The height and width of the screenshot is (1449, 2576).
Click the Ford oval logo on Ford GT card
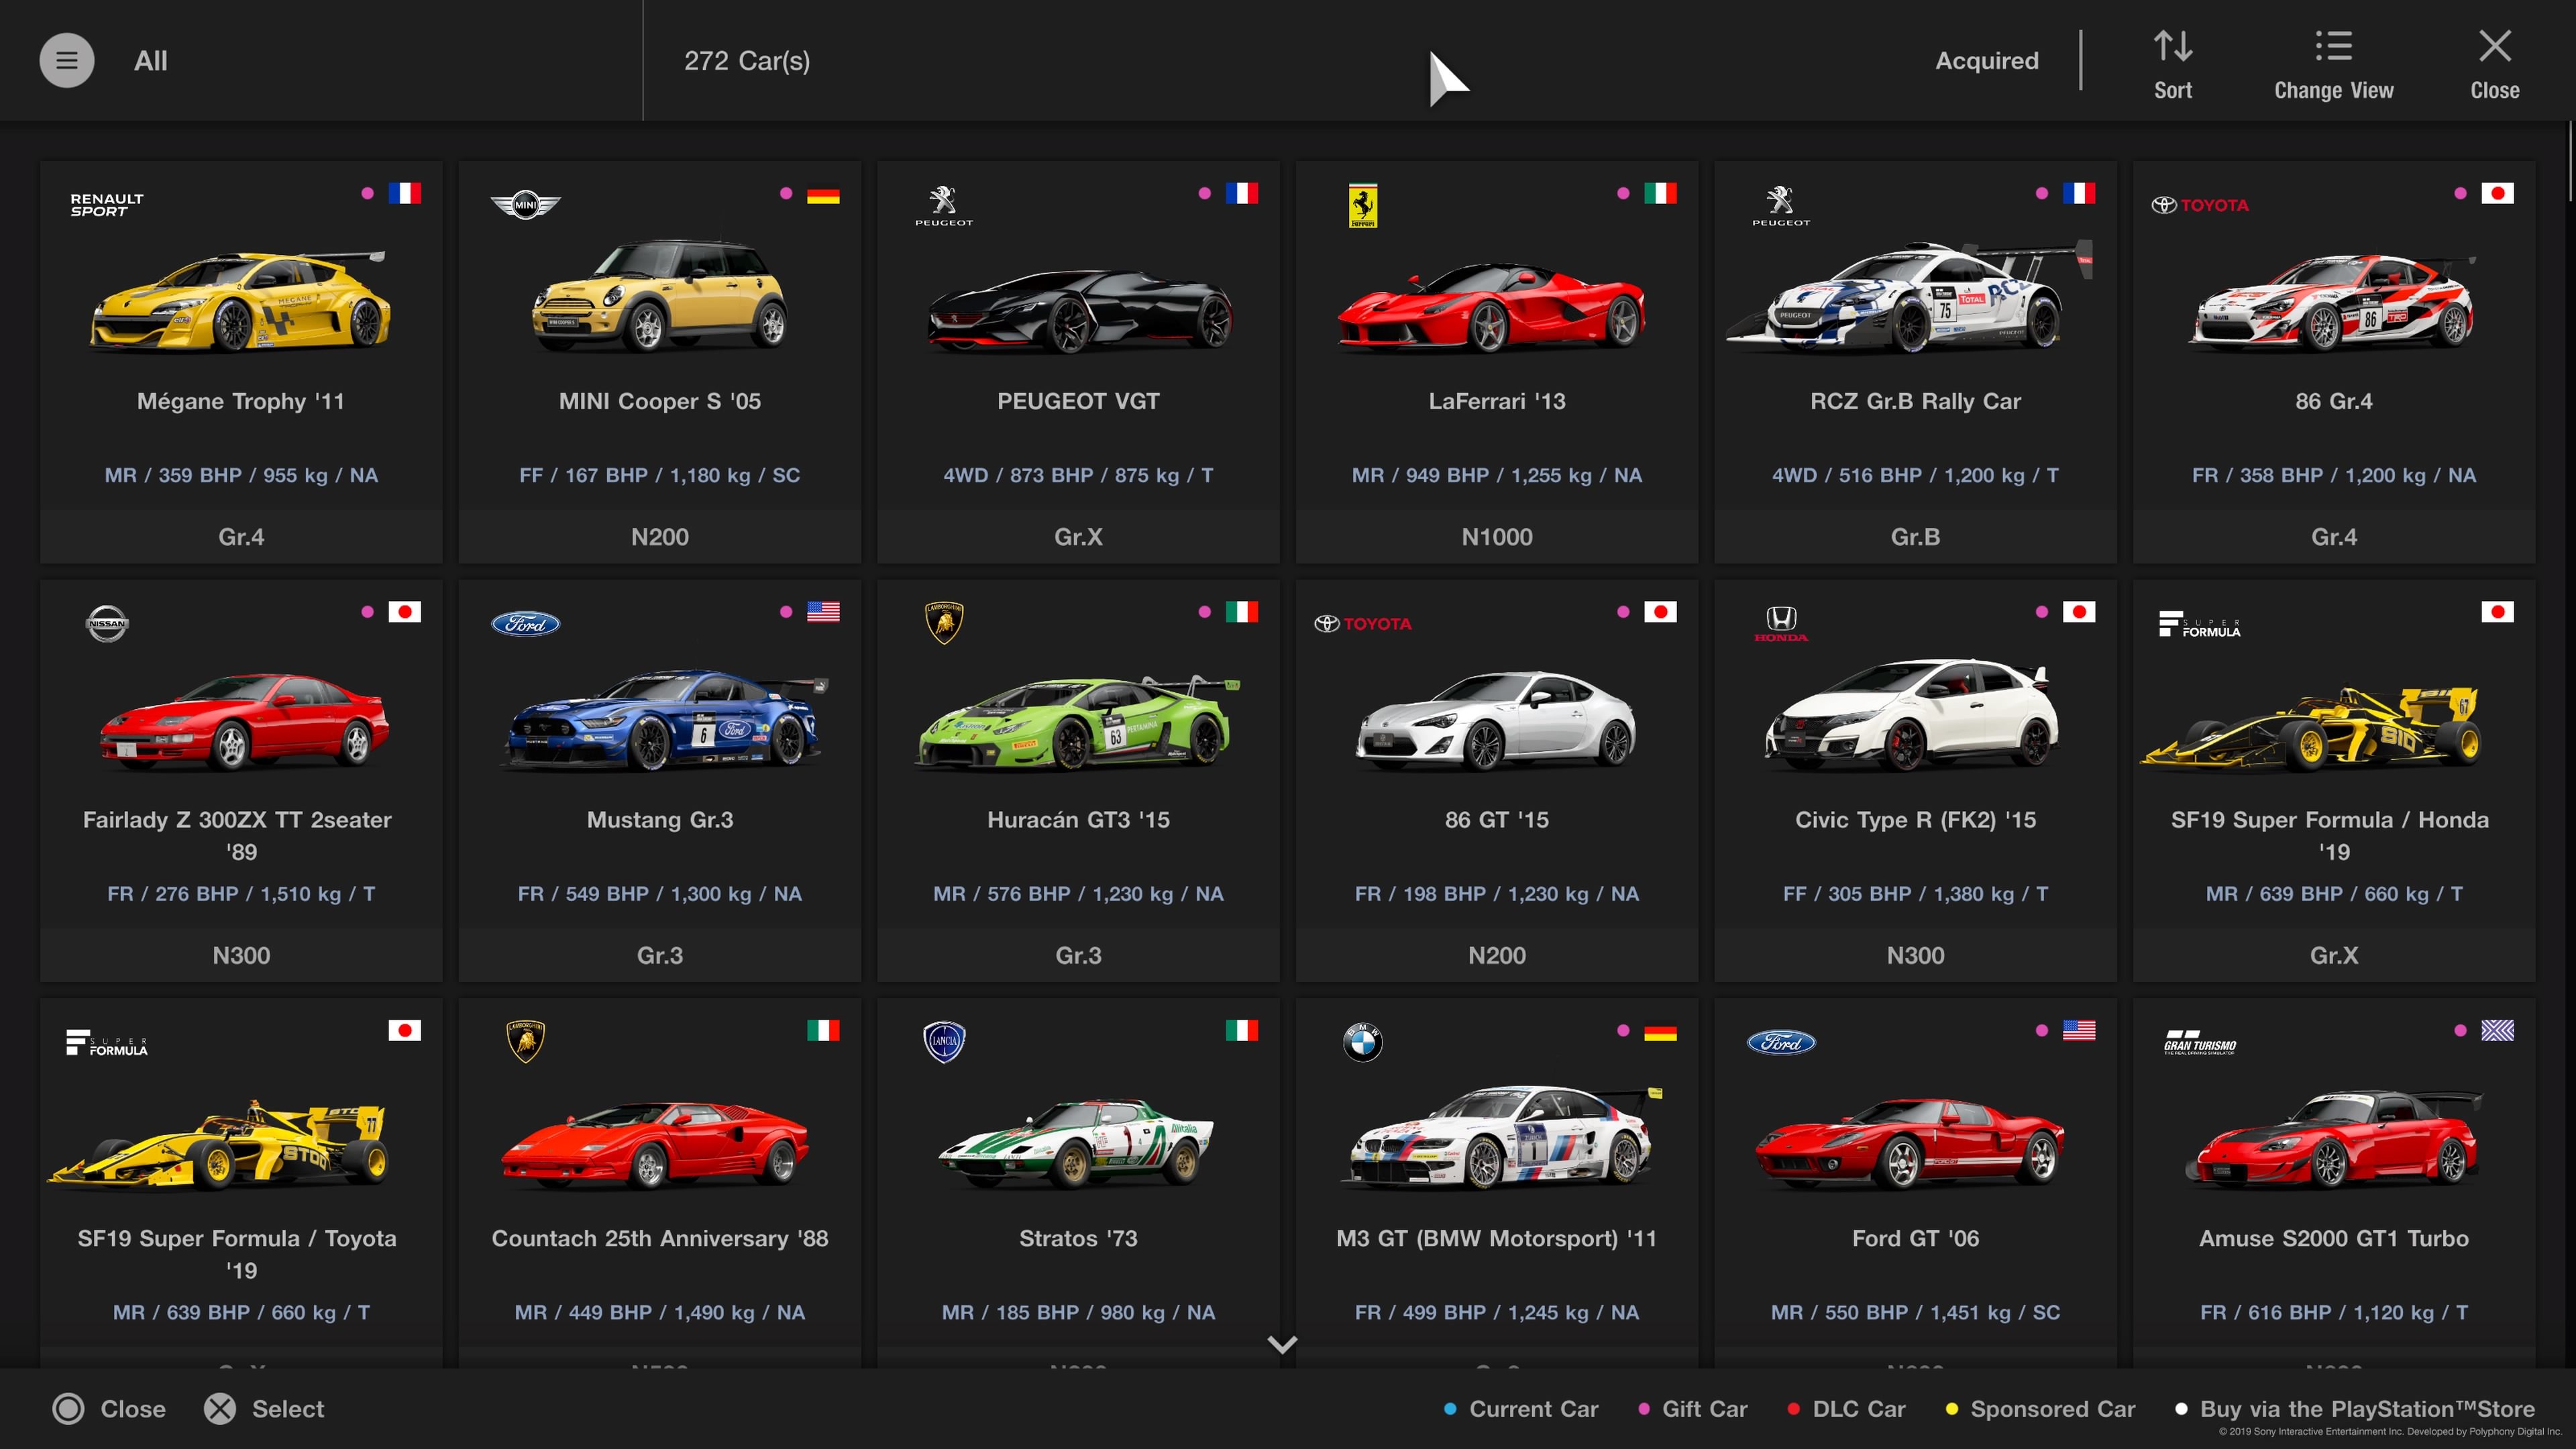1780,1043
